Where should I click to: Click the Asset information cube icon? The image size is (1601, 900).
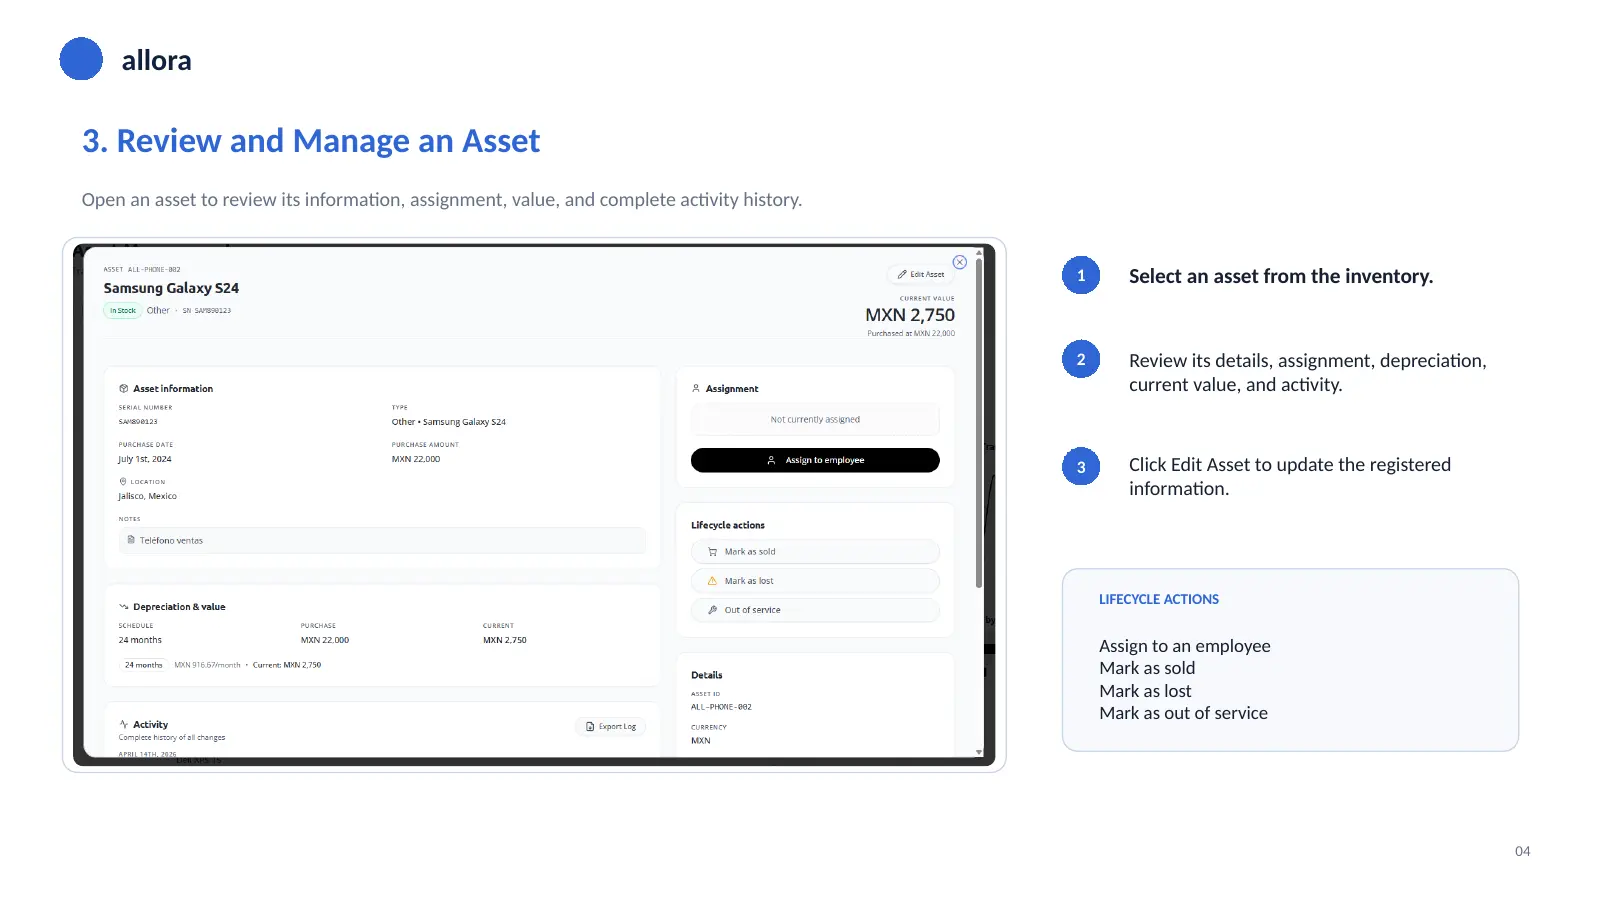[x=124, y=388]
